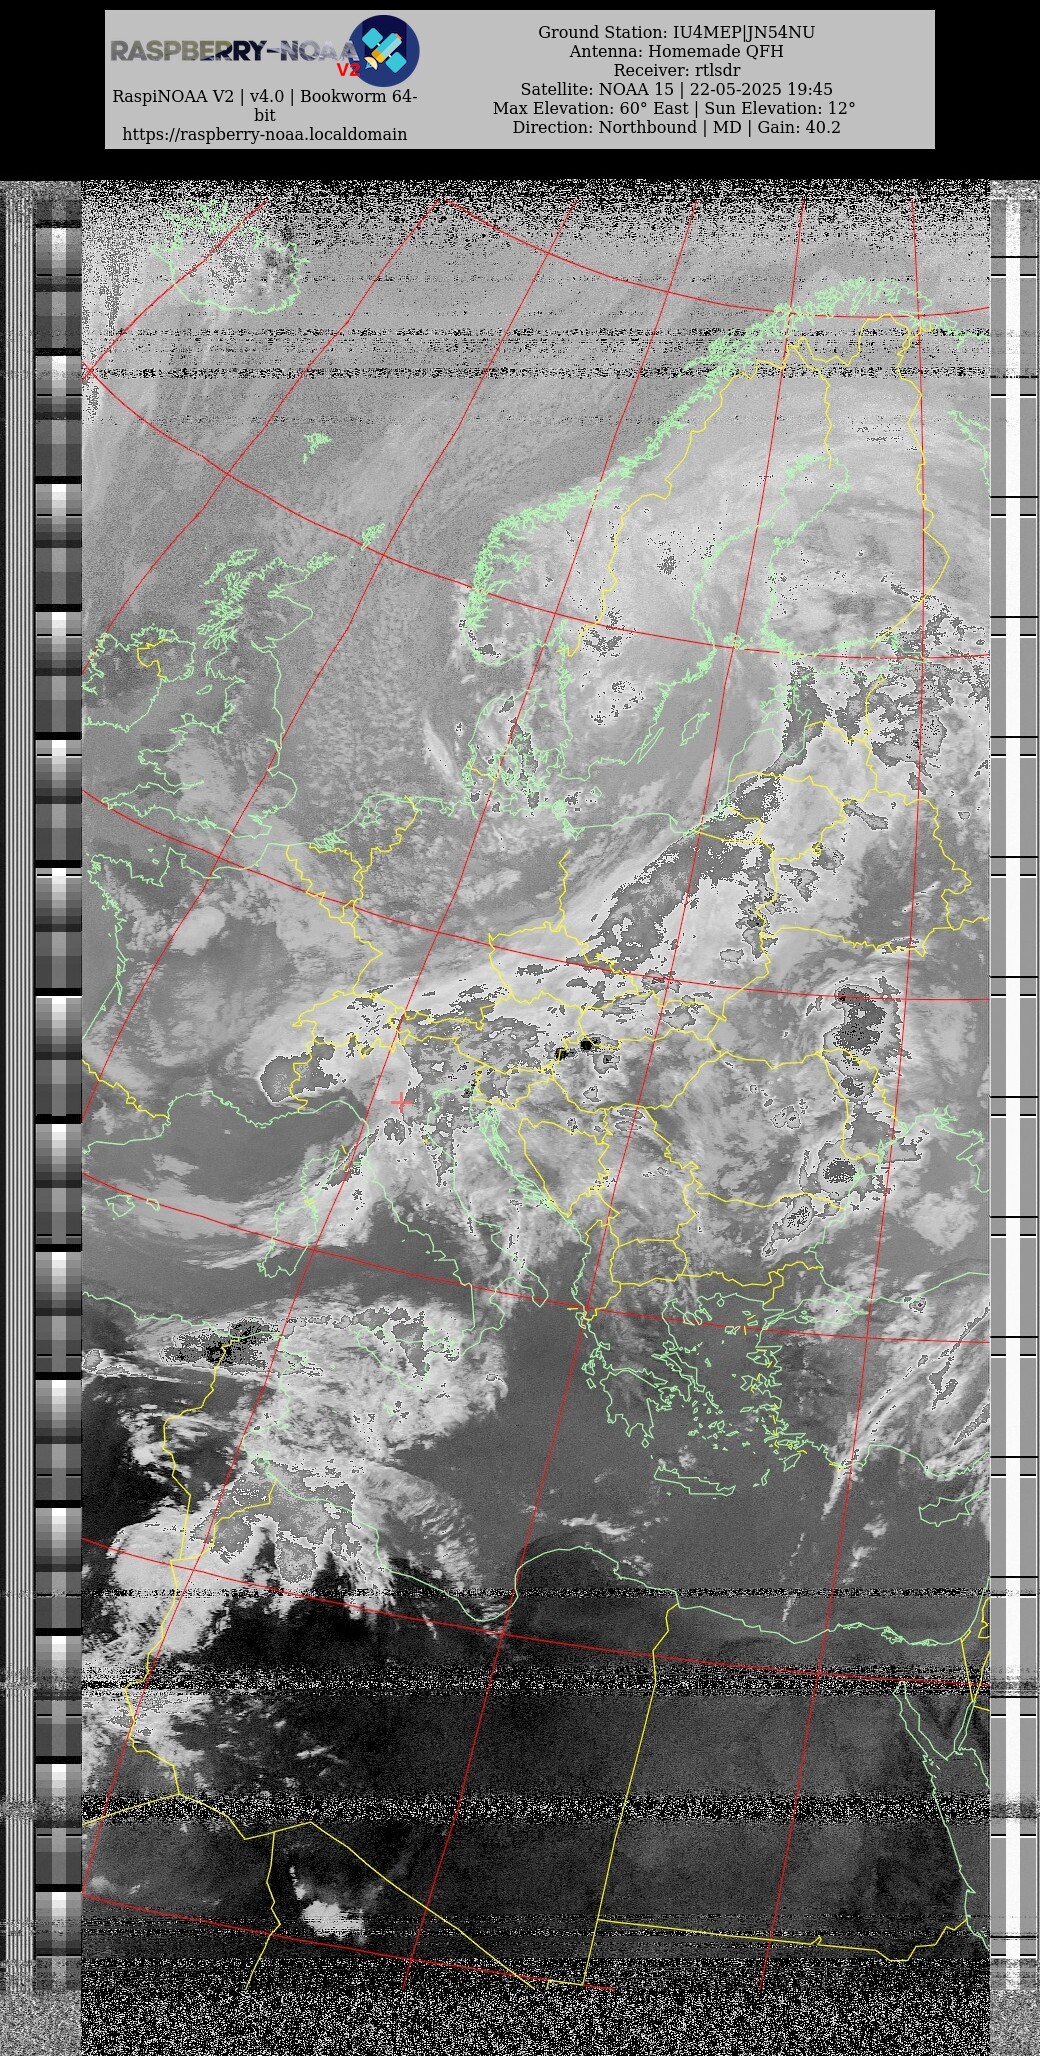1040x2056 pixels.
Task: Click the Max Elevation: 60° East line
Action: [x=676, y=108]
